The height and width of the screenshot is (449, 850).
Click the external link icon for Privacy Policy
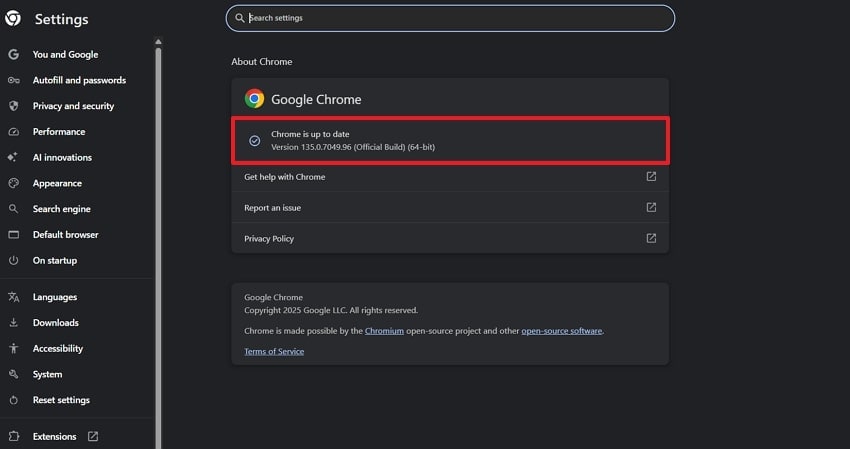pos(651,239)
